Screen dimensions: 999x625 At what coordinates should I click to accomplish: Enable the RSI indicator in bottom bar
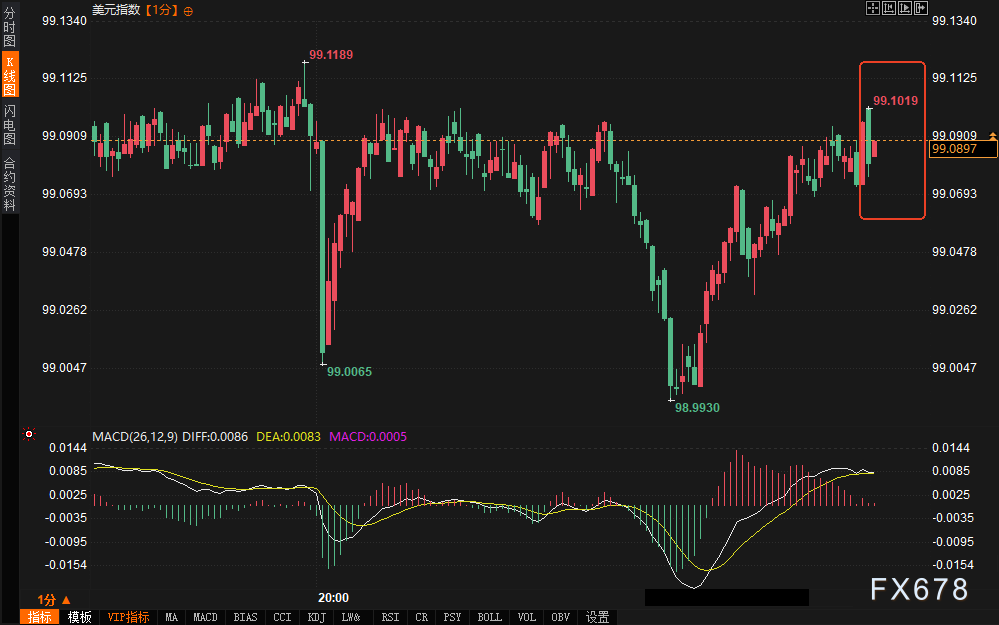[390, 617]
